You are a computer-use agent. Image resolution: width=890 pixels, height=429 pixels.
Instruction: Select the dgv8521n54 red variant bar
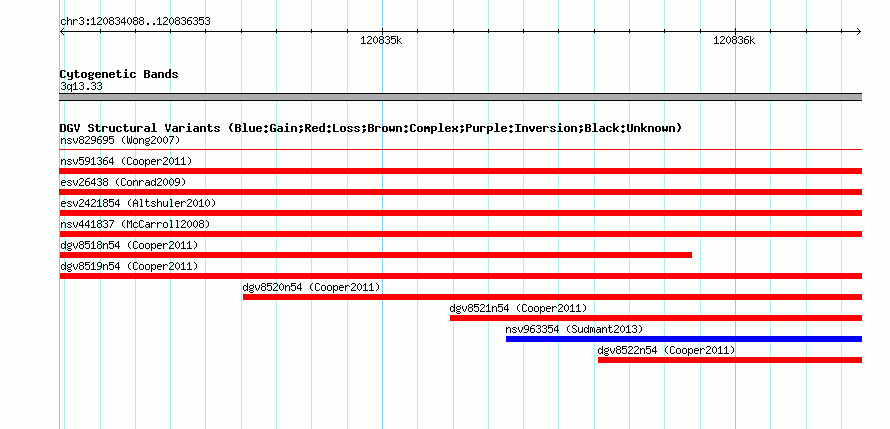656,318
